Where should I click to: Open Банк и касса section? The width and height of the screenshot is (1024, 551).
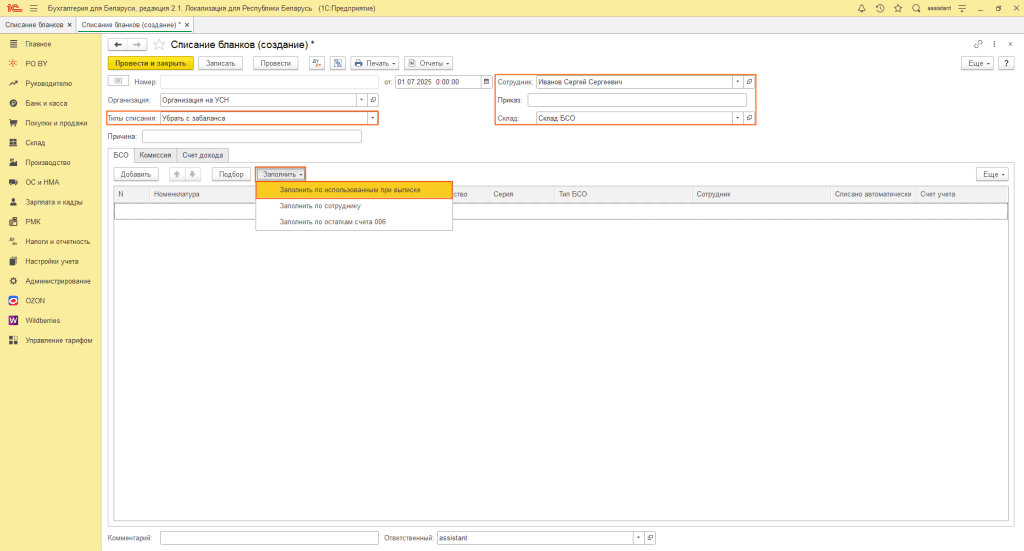(x=46, y=103)
